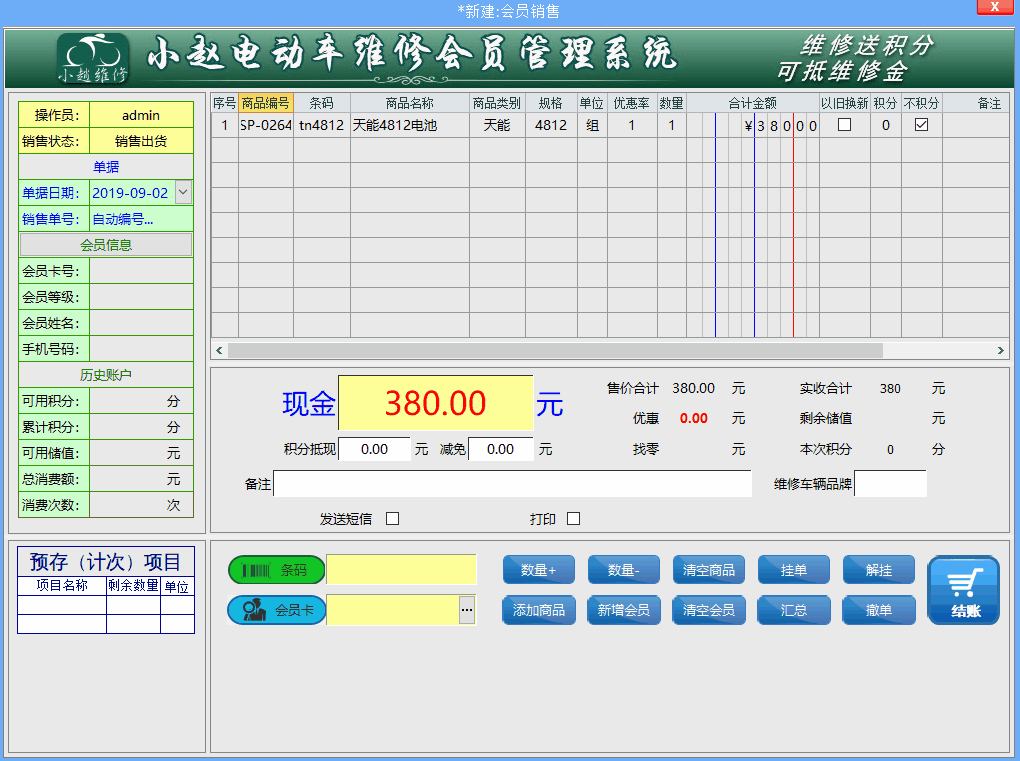Click the 清空会员 button
The width and height of the screenshot is (1020, 761).
coord(708,610)
